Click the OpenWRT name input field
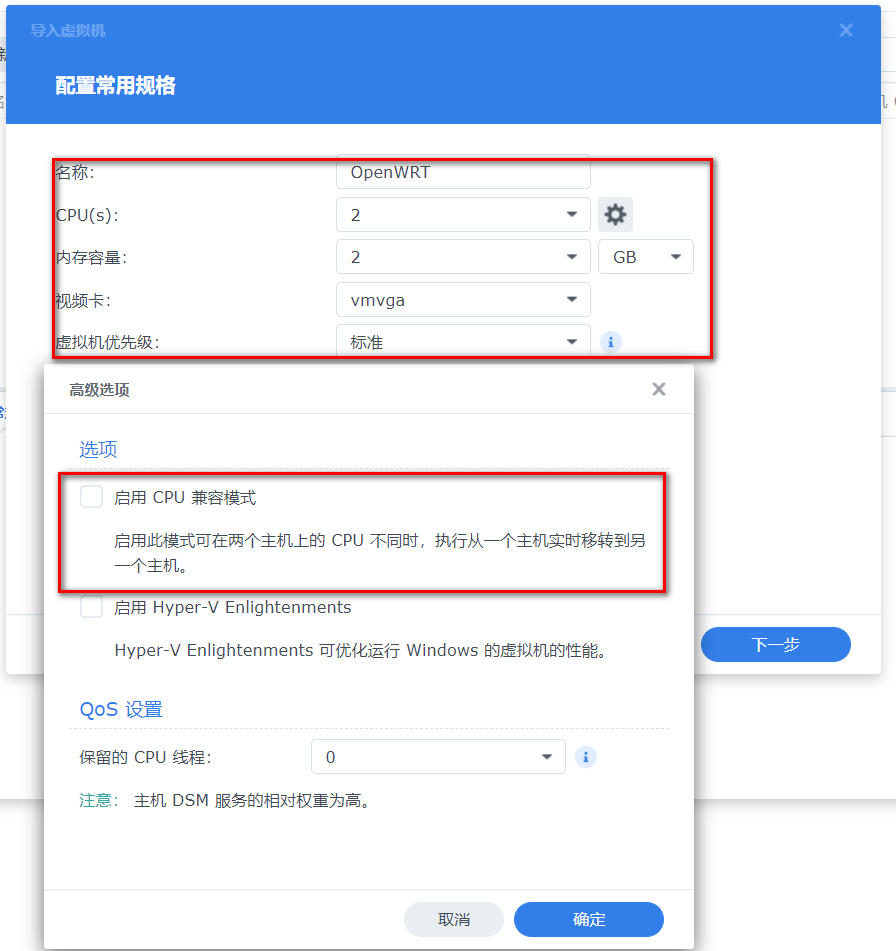Image resolution: width=896 pixels, height=951 pixels. click(462, 171)
